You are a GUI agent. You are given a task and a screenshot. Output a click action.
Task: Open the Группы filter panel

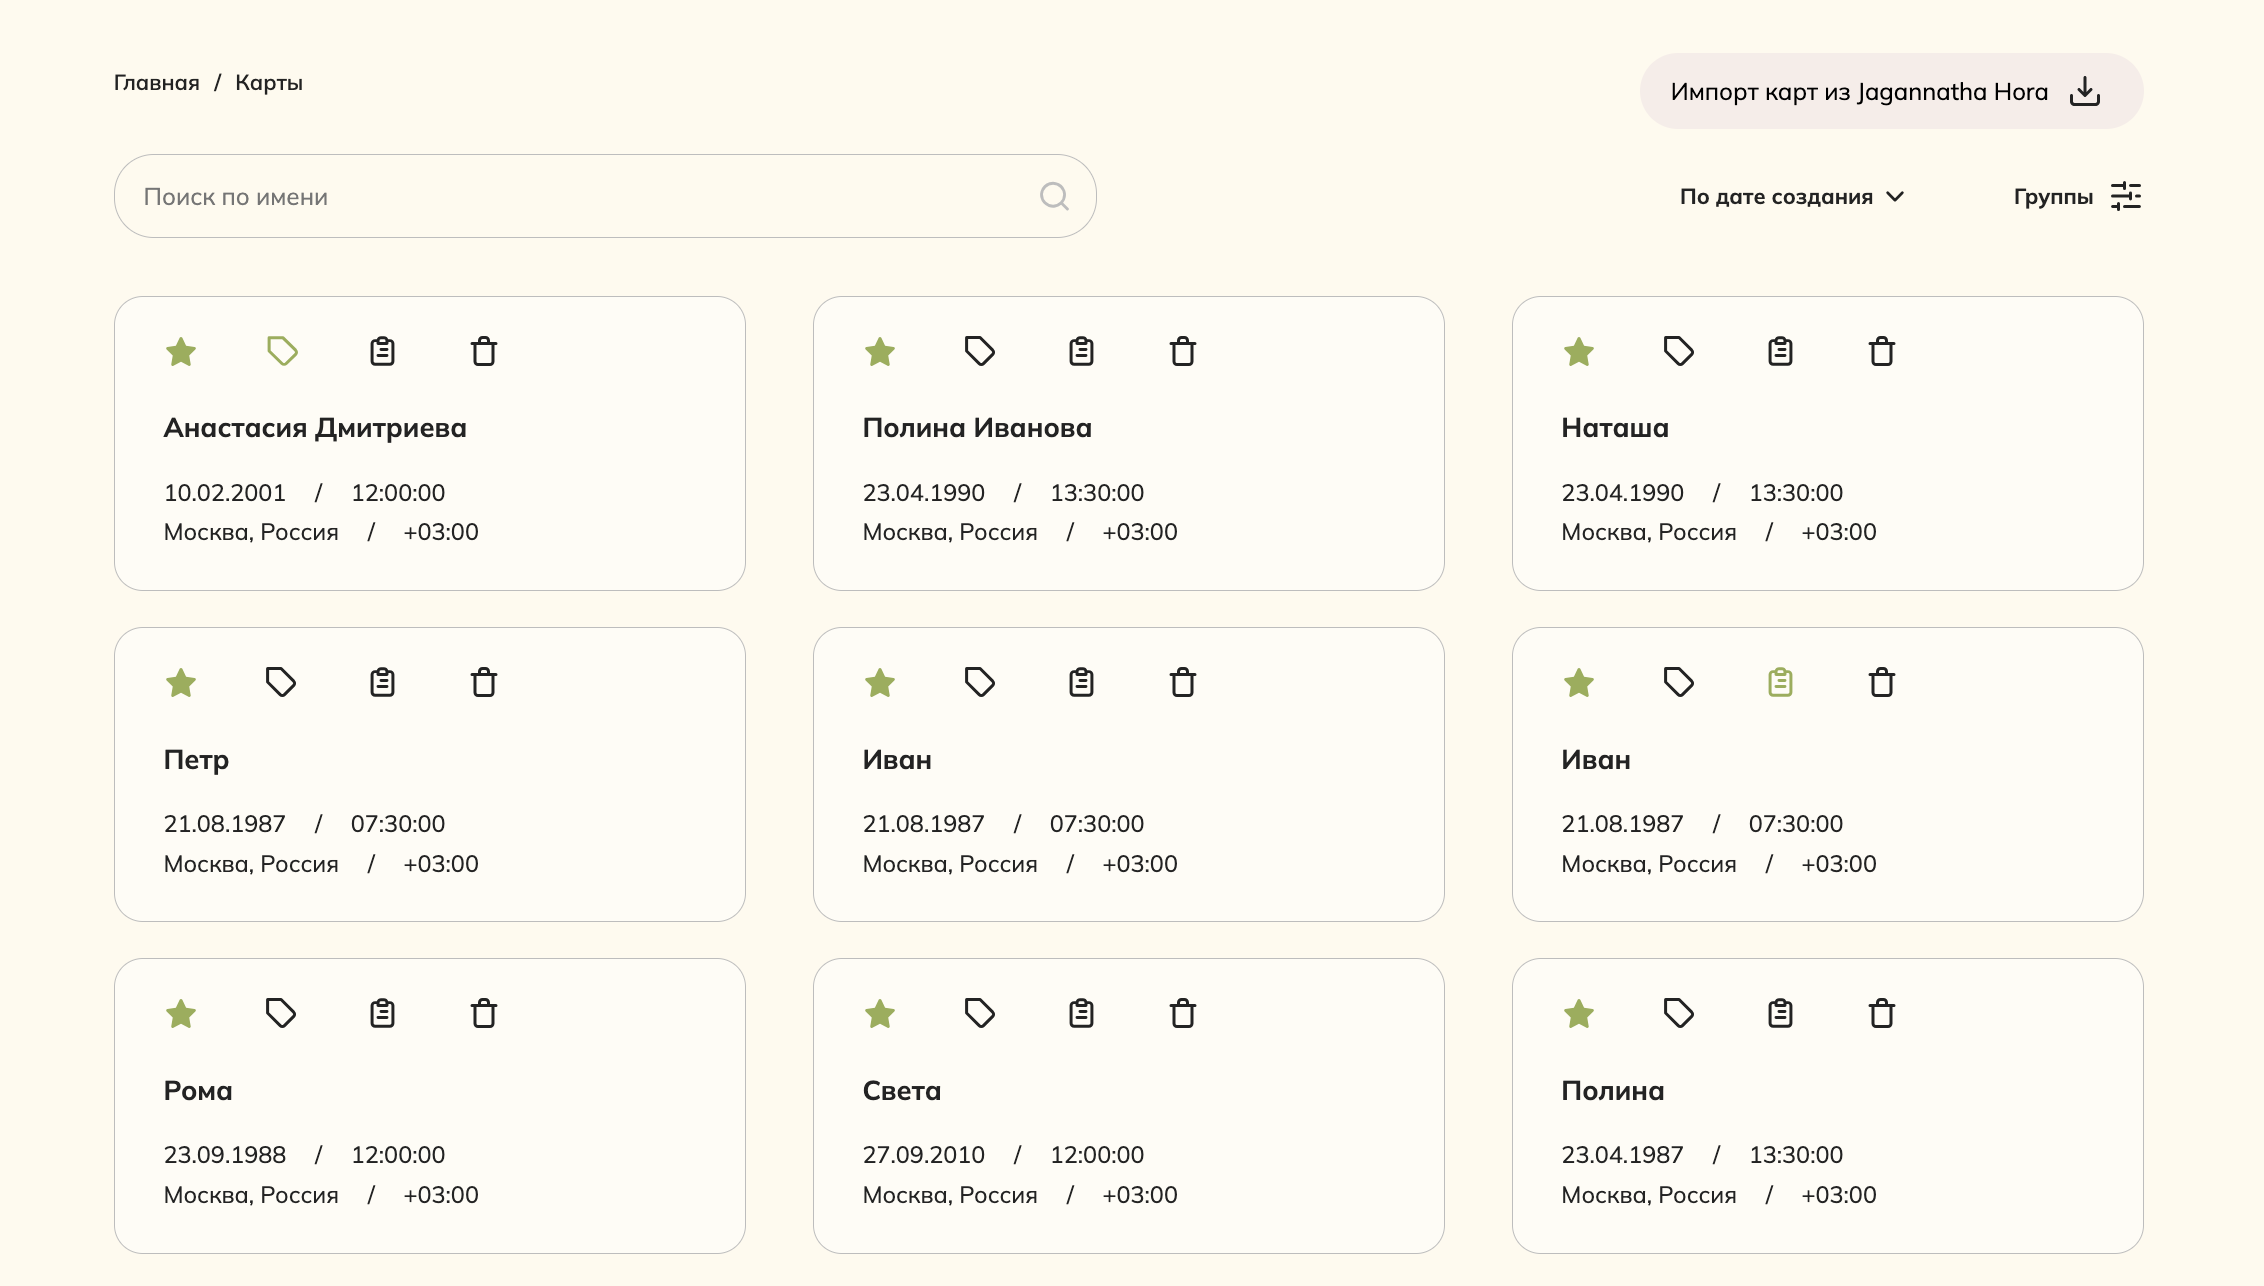pos(2077,196)
